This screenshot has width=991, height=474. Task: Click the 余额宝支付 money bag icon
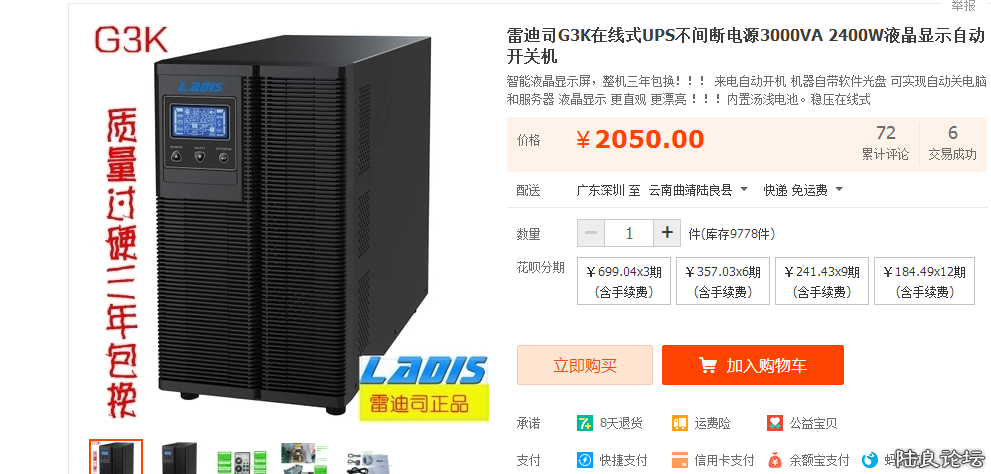coord(775,459)
